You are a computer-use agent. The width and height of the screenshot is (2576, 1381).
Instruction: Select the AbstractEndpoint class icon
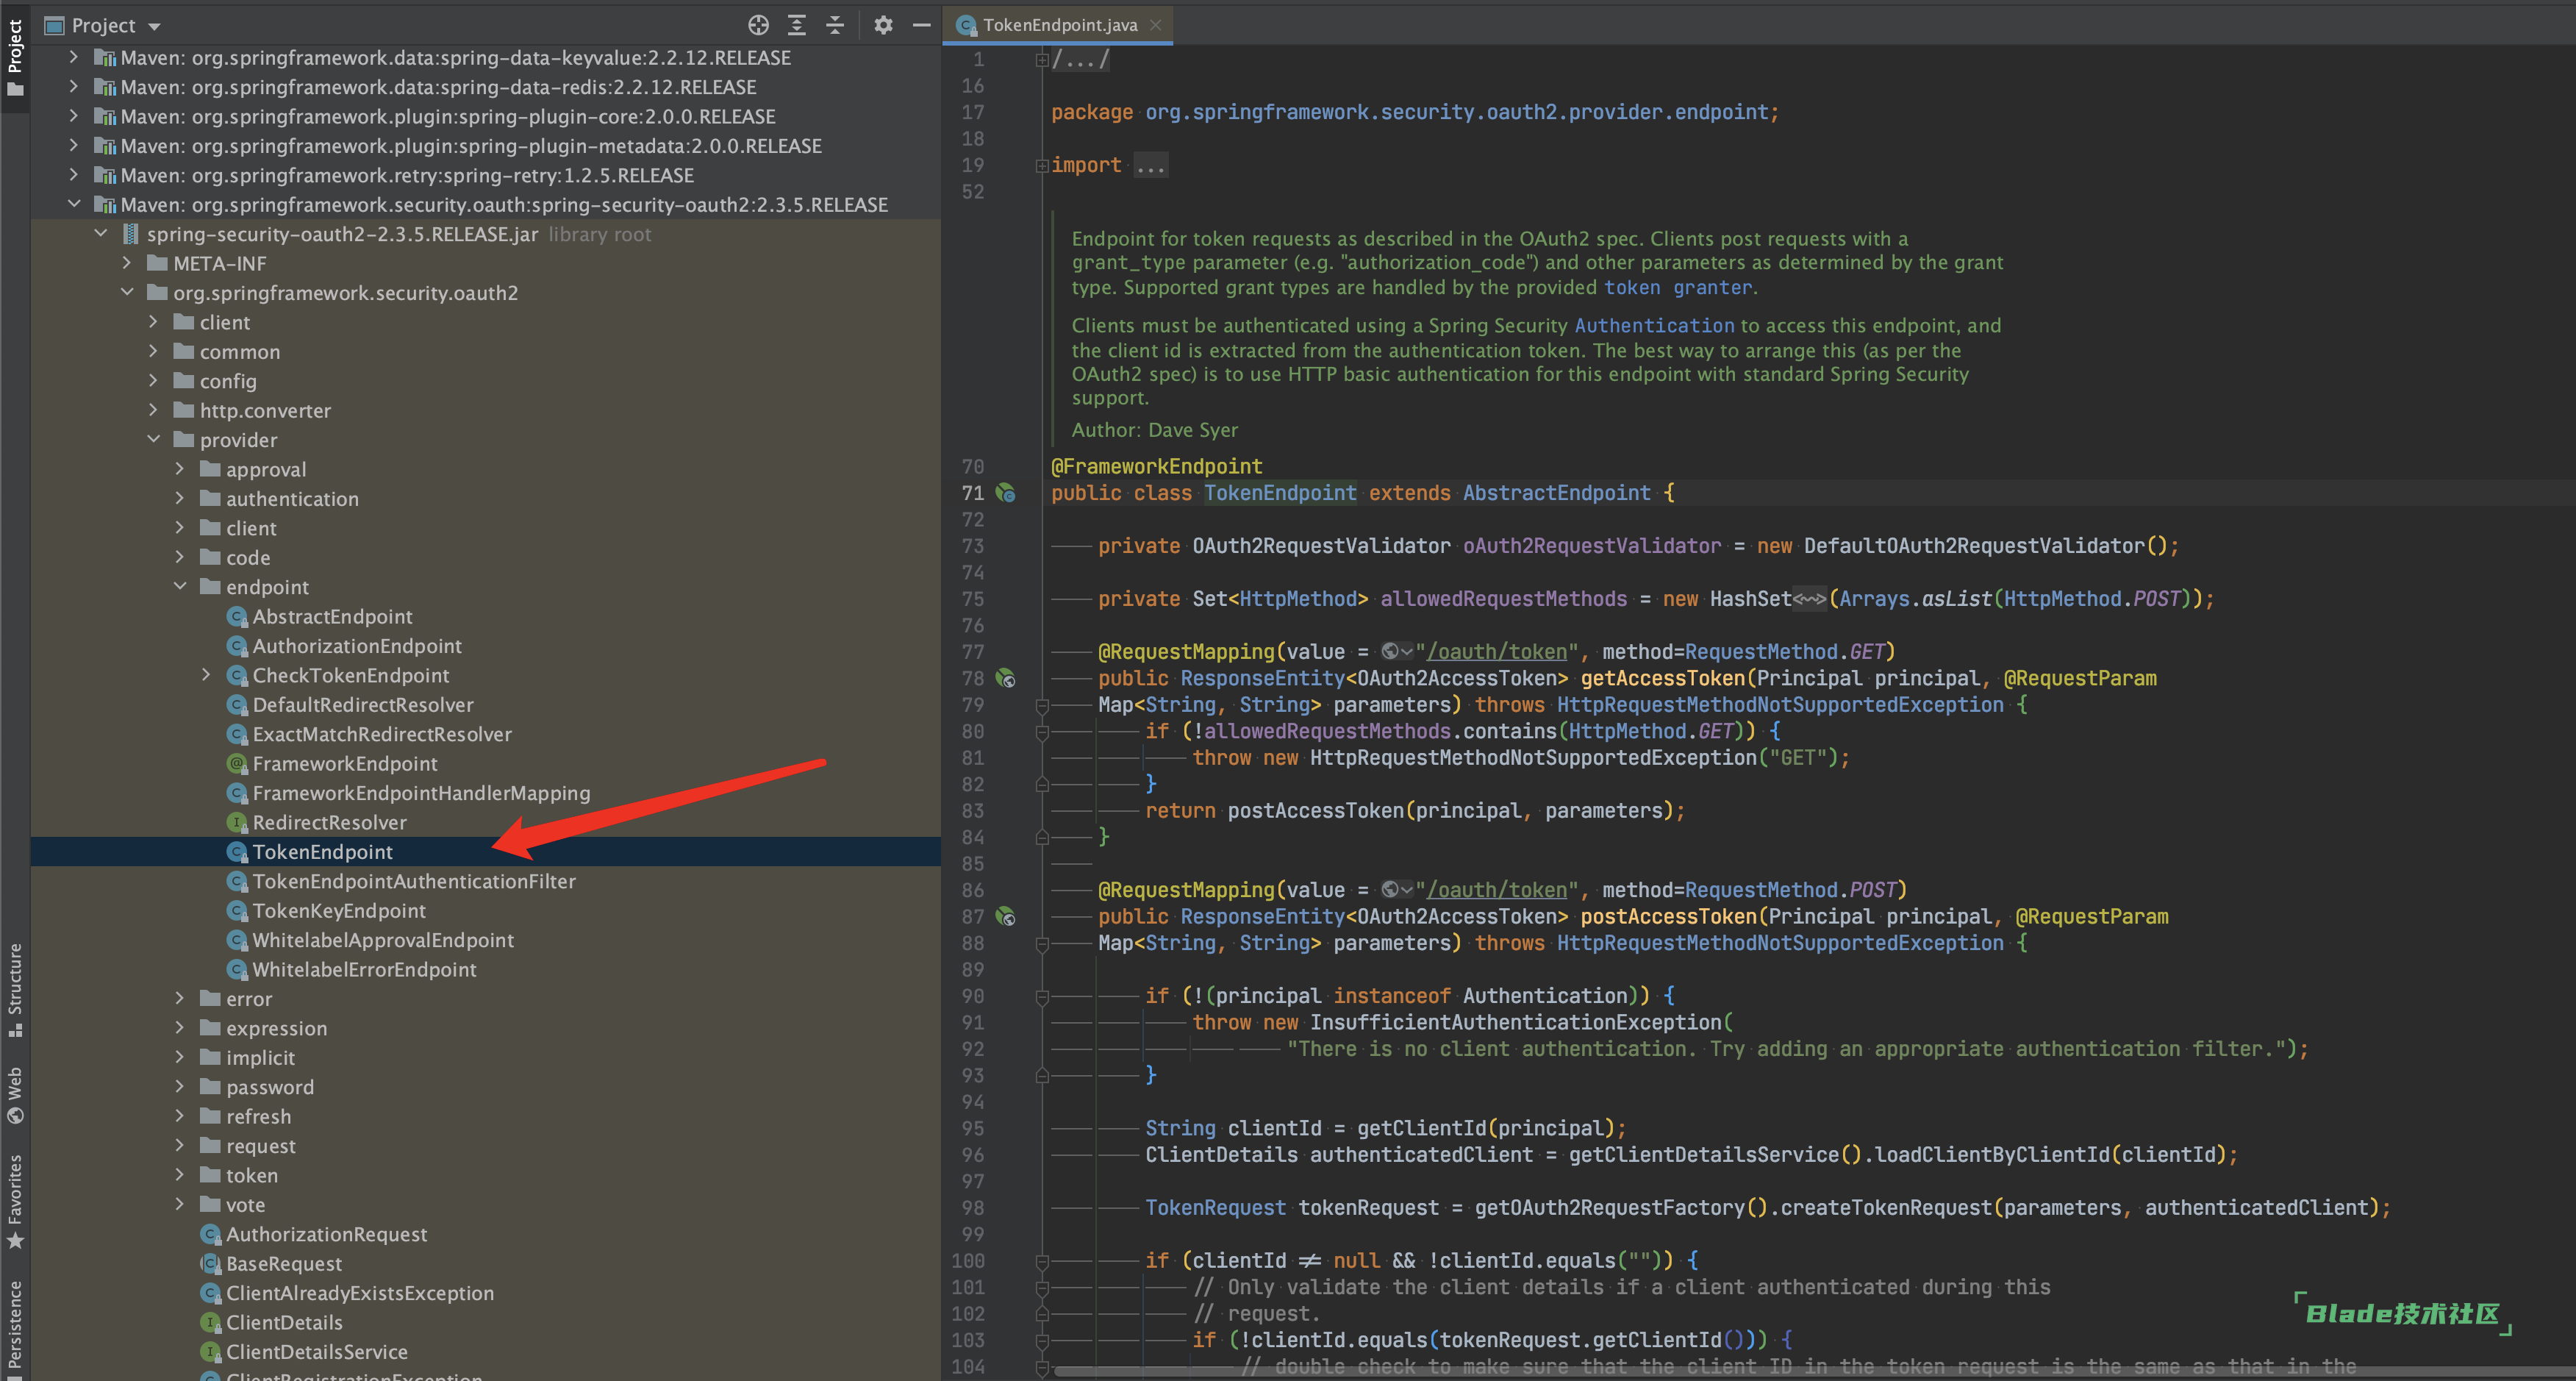(x=237, y=616)
